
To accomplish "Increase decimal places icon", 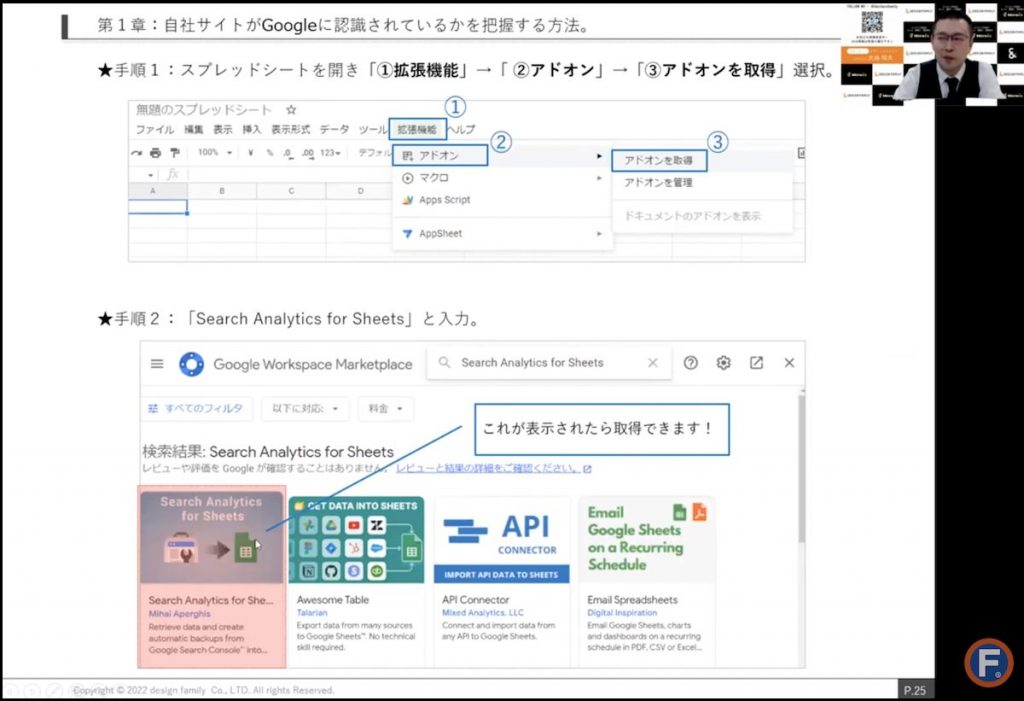I will [x=308, y=153].
